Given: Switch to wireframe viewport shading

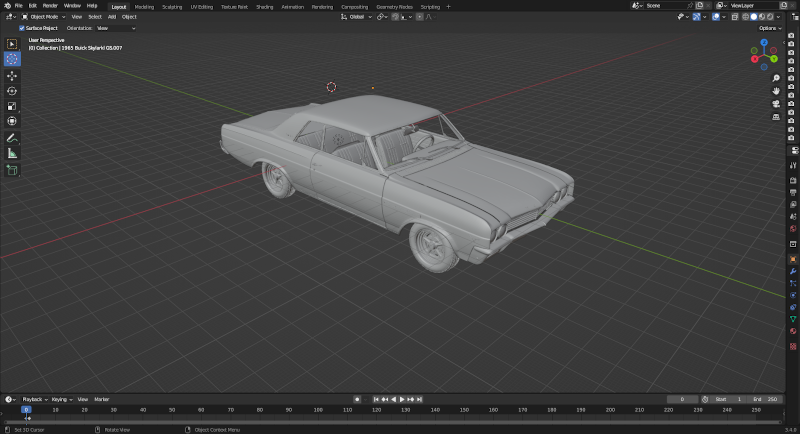Looking at the screenshot, I should (x=745, y=17).
